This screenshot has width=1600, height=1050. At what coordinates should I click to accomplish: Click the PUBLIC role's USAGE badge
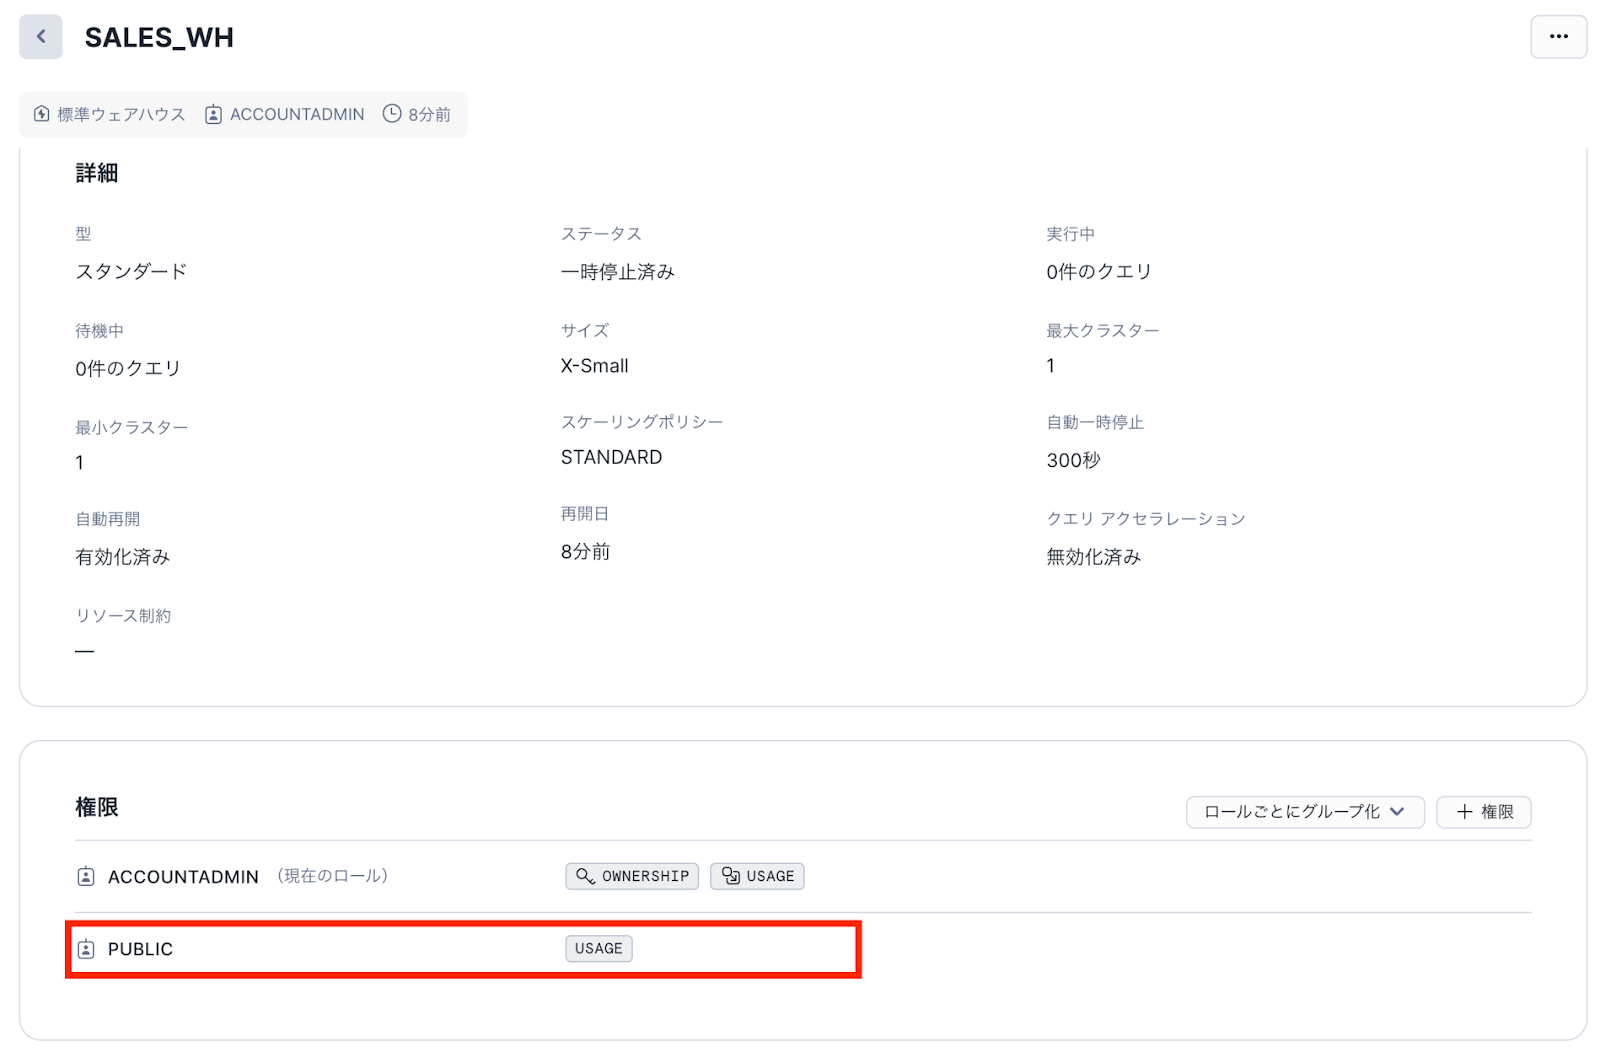(x=598, y=949)
